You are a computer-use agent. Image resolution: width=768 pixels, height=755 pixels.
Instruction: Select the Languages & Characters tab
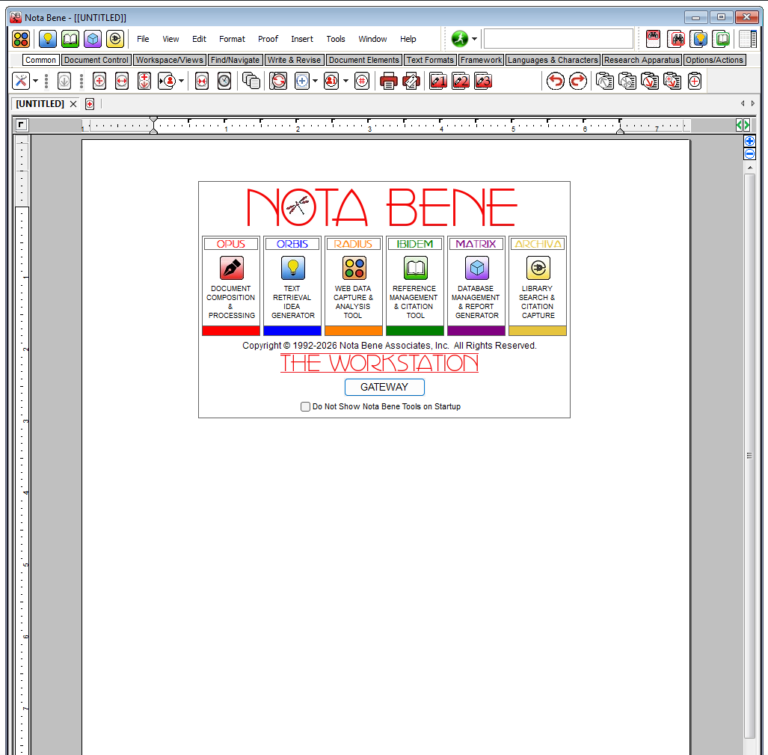(552, 60)
